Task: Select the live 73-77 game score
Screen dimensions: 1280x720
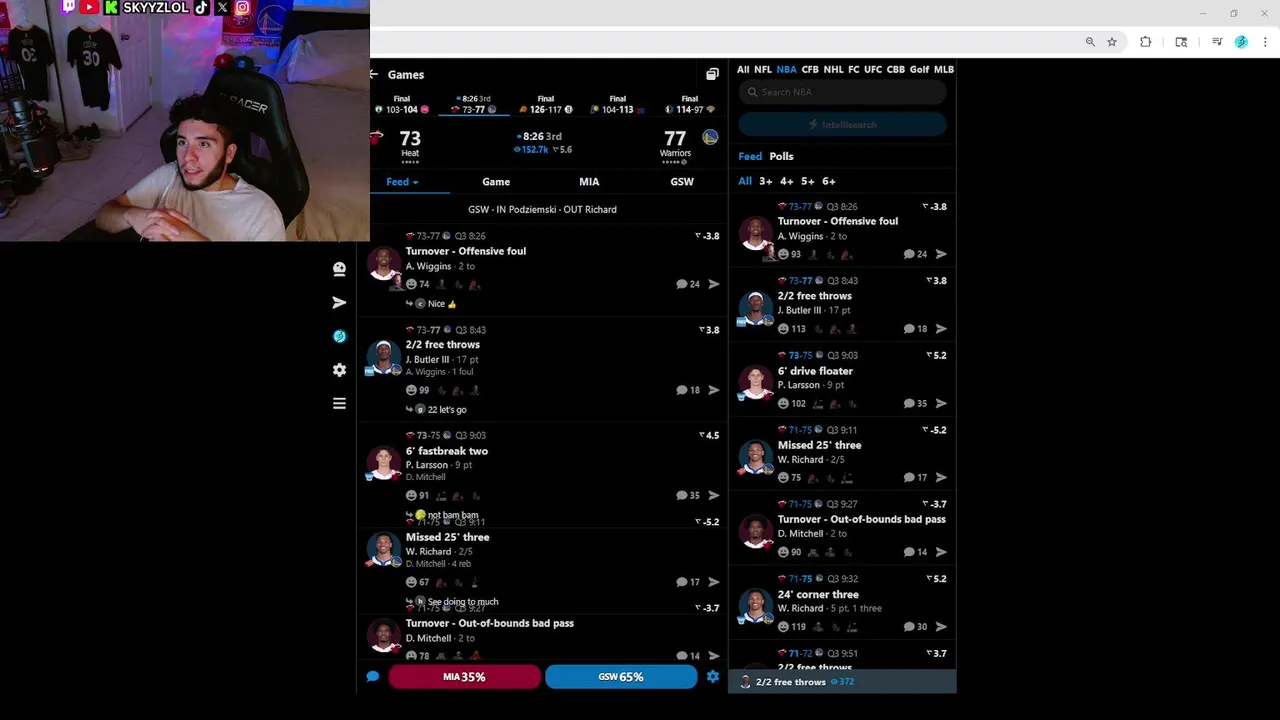Action: click(x=473, y=105)
